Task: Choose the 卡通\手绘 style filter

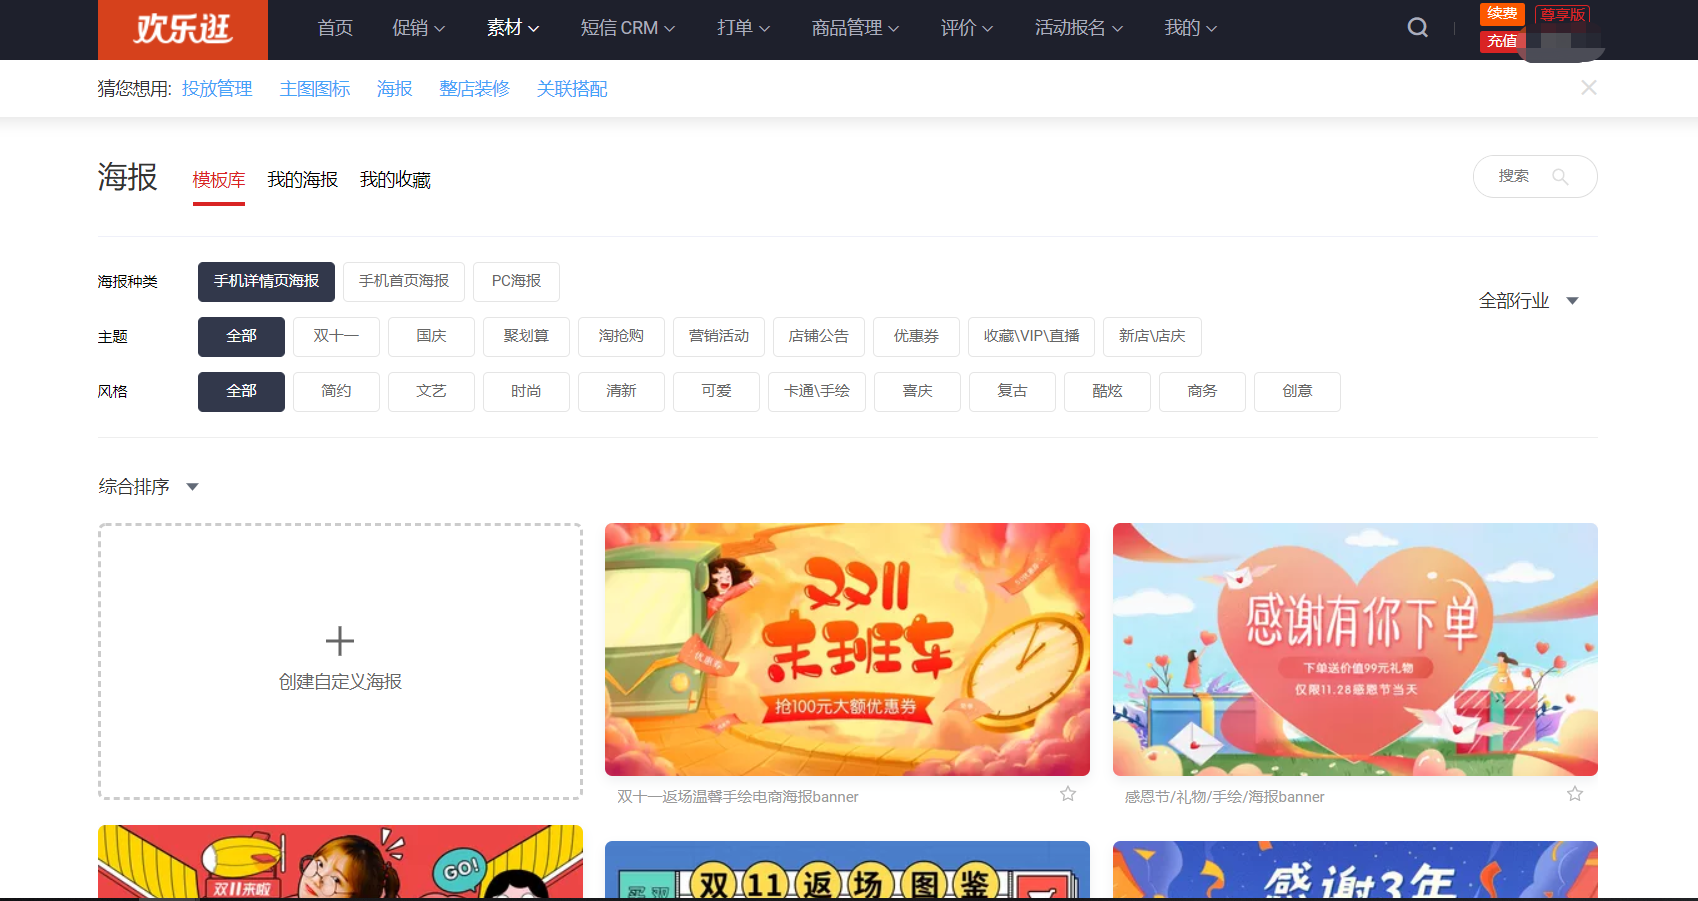Action: click(817, 392)
